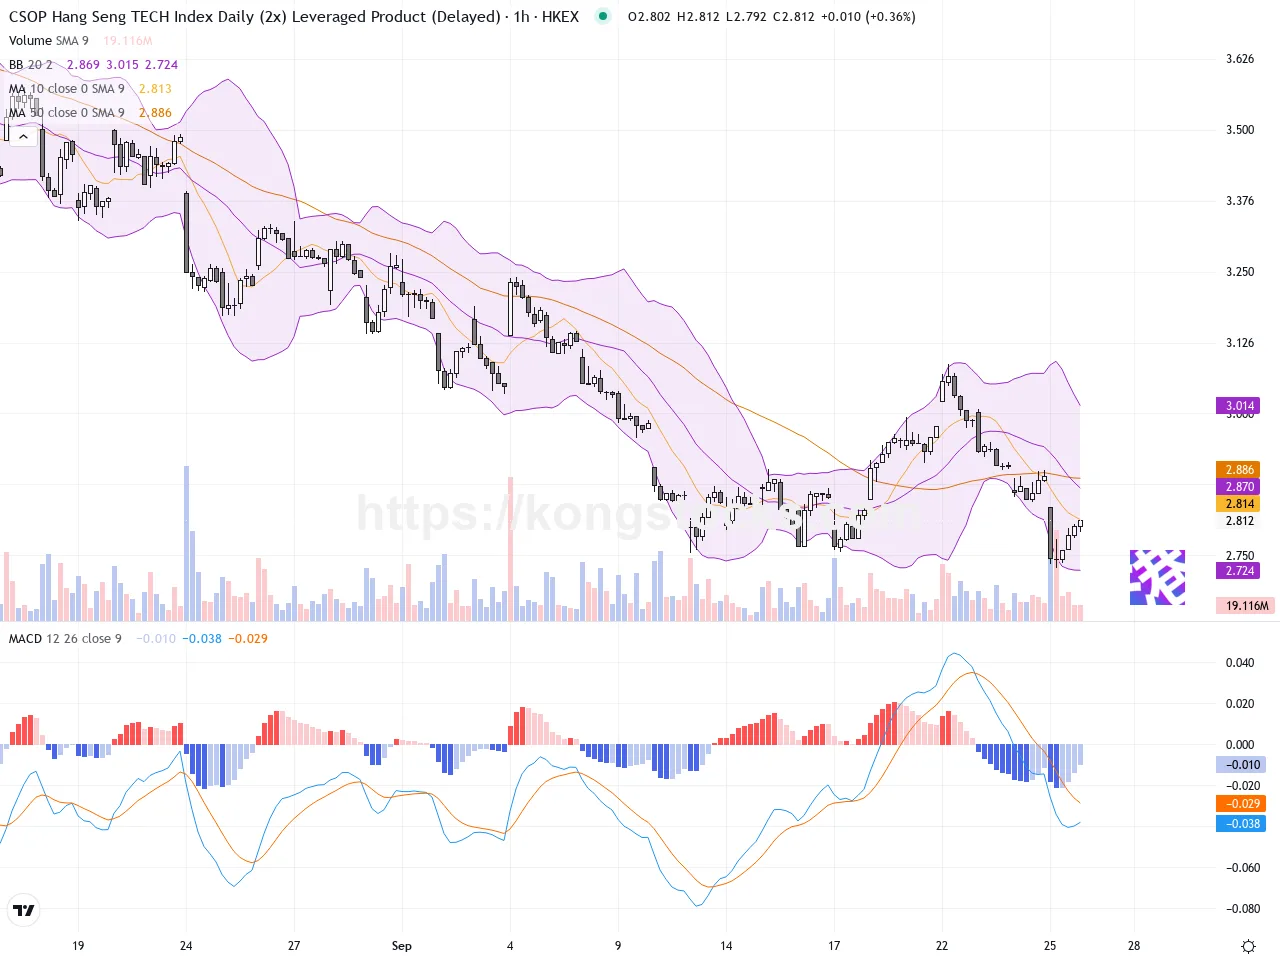The image size is (1280, 960).
Task: Click the -0.010 MACD histogram scale tag
Action: (x=1241, y=765)
